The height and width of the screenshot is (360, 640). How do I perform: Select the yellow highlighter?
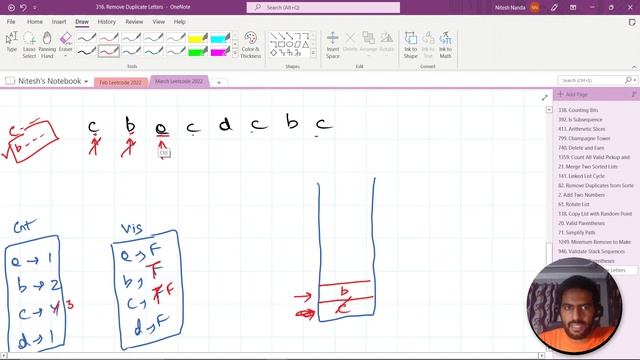(x=198, y=38)
